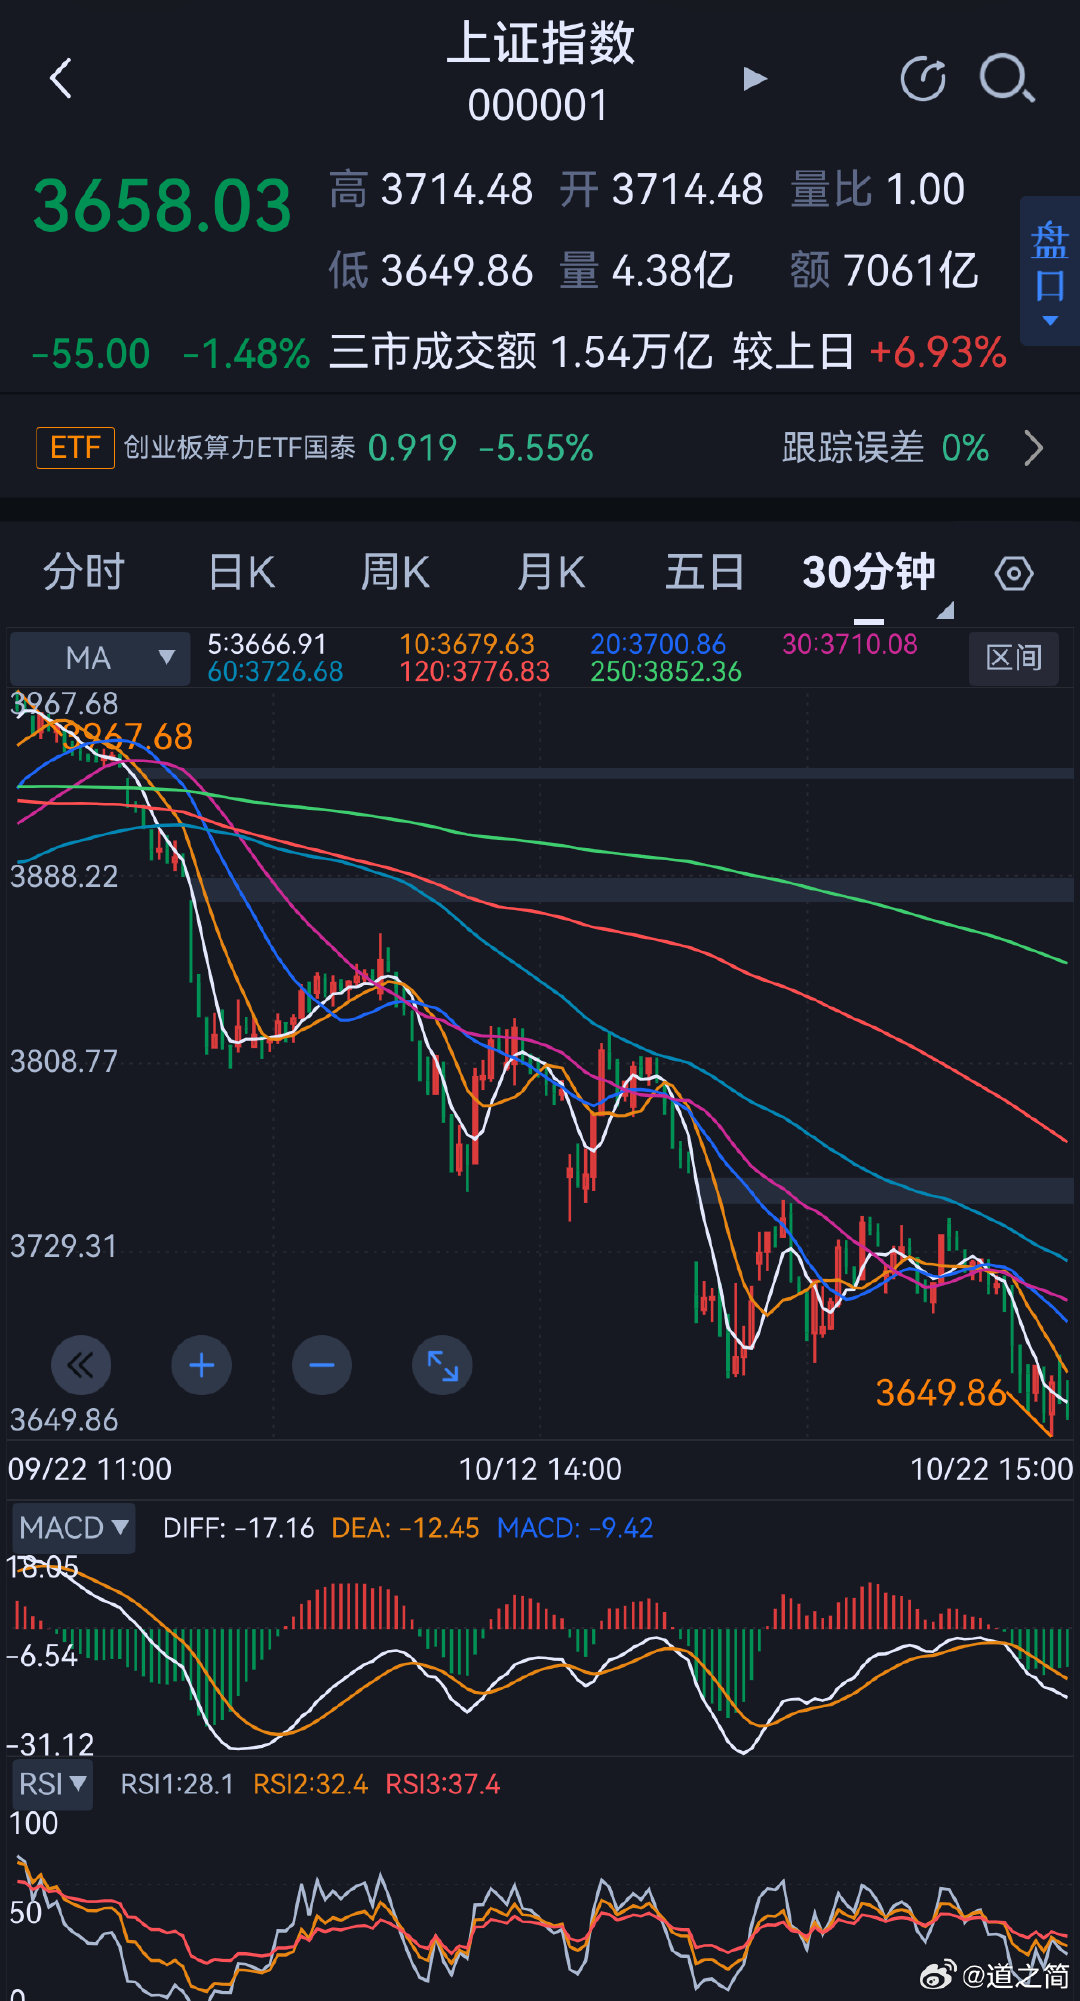The width and height of the screenshot is (1080, 2001).
Task: Tap the 30:3710.08 MA value
Action: pyautogui.click(x=850, y=644)
